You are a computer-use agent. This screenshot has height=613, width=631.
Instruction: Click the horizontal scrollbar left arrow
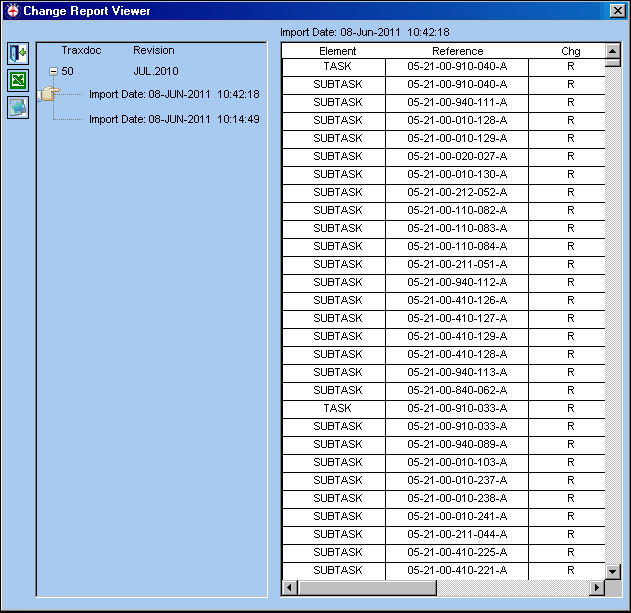coord(289,588)
